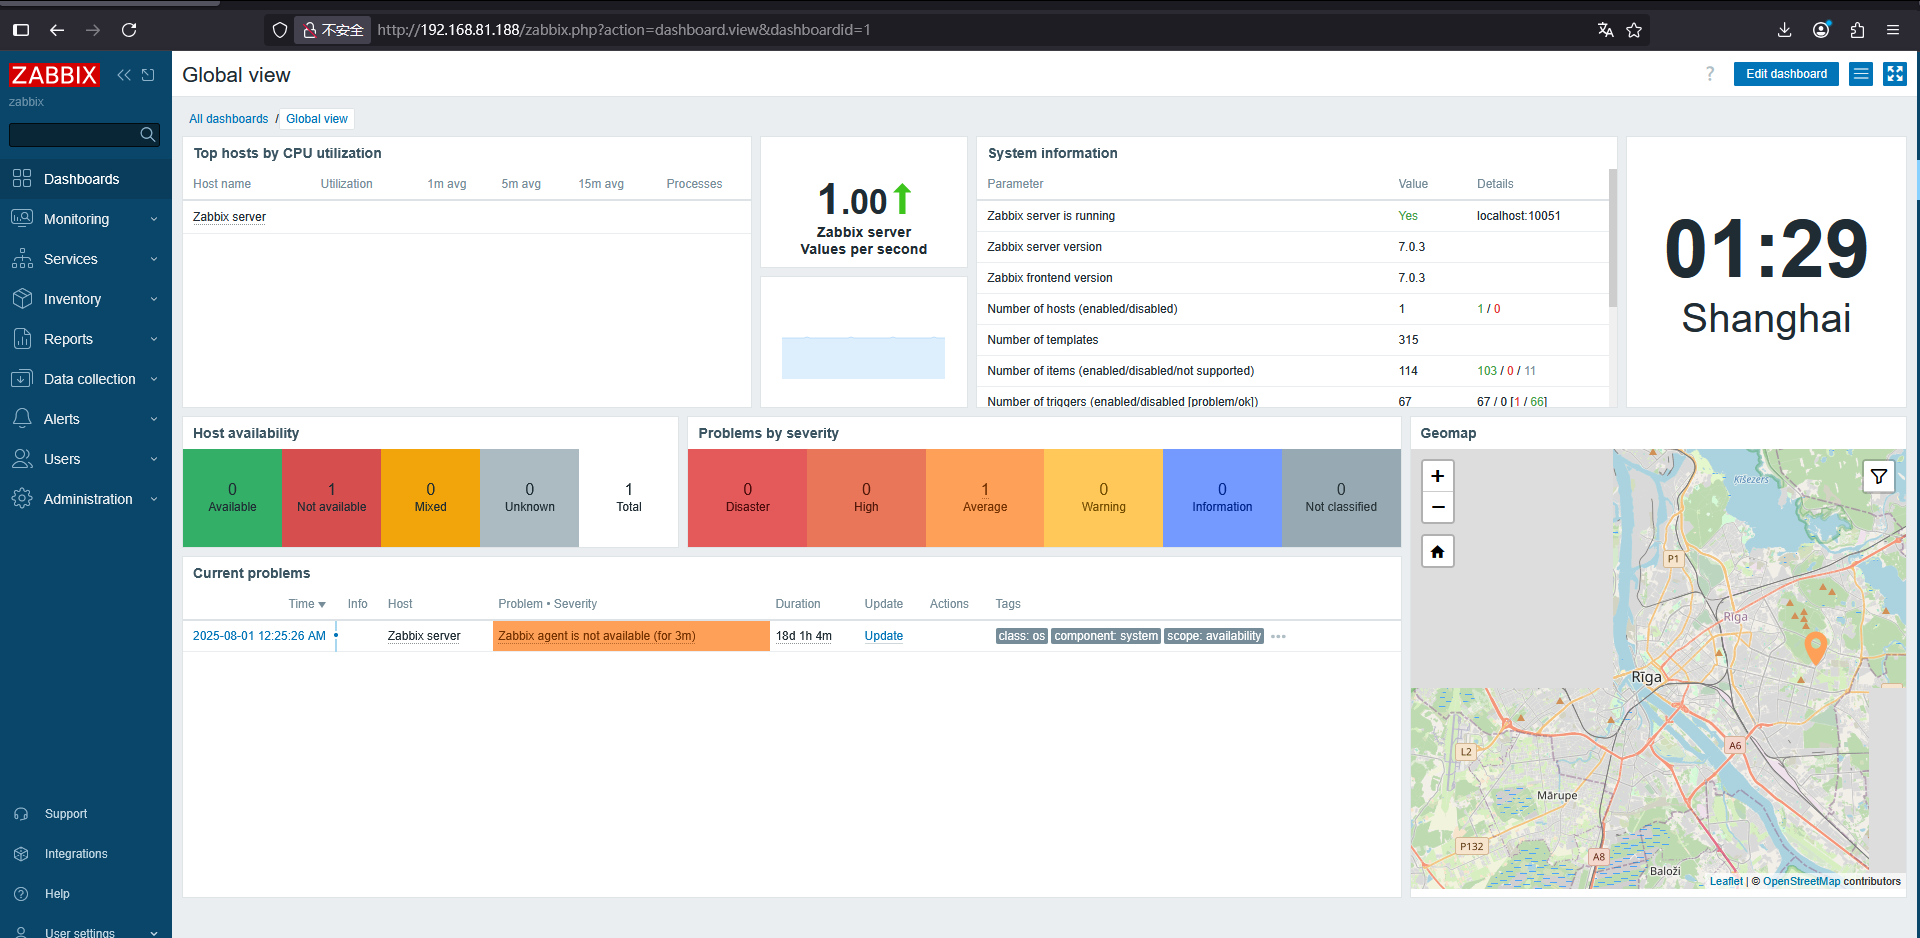The height and width of the screenshot is (938, 1920).
Task: Click Update on the Zabbix agent problem
Action: pos(883,635)
